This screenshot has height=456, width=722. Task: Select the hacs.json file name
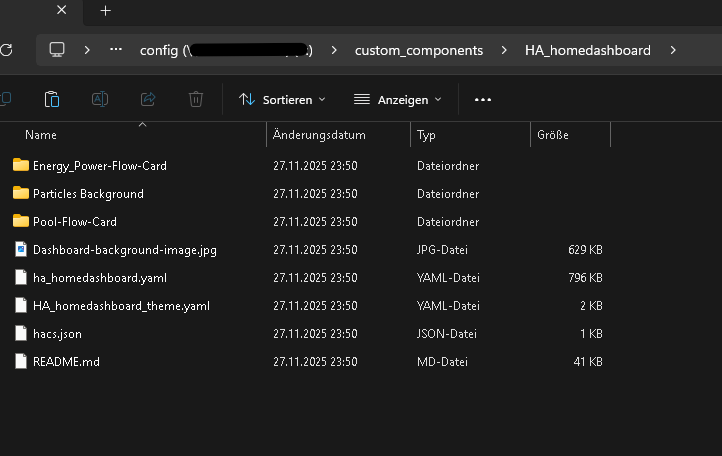pyautogui.click(x=58, y=334)
